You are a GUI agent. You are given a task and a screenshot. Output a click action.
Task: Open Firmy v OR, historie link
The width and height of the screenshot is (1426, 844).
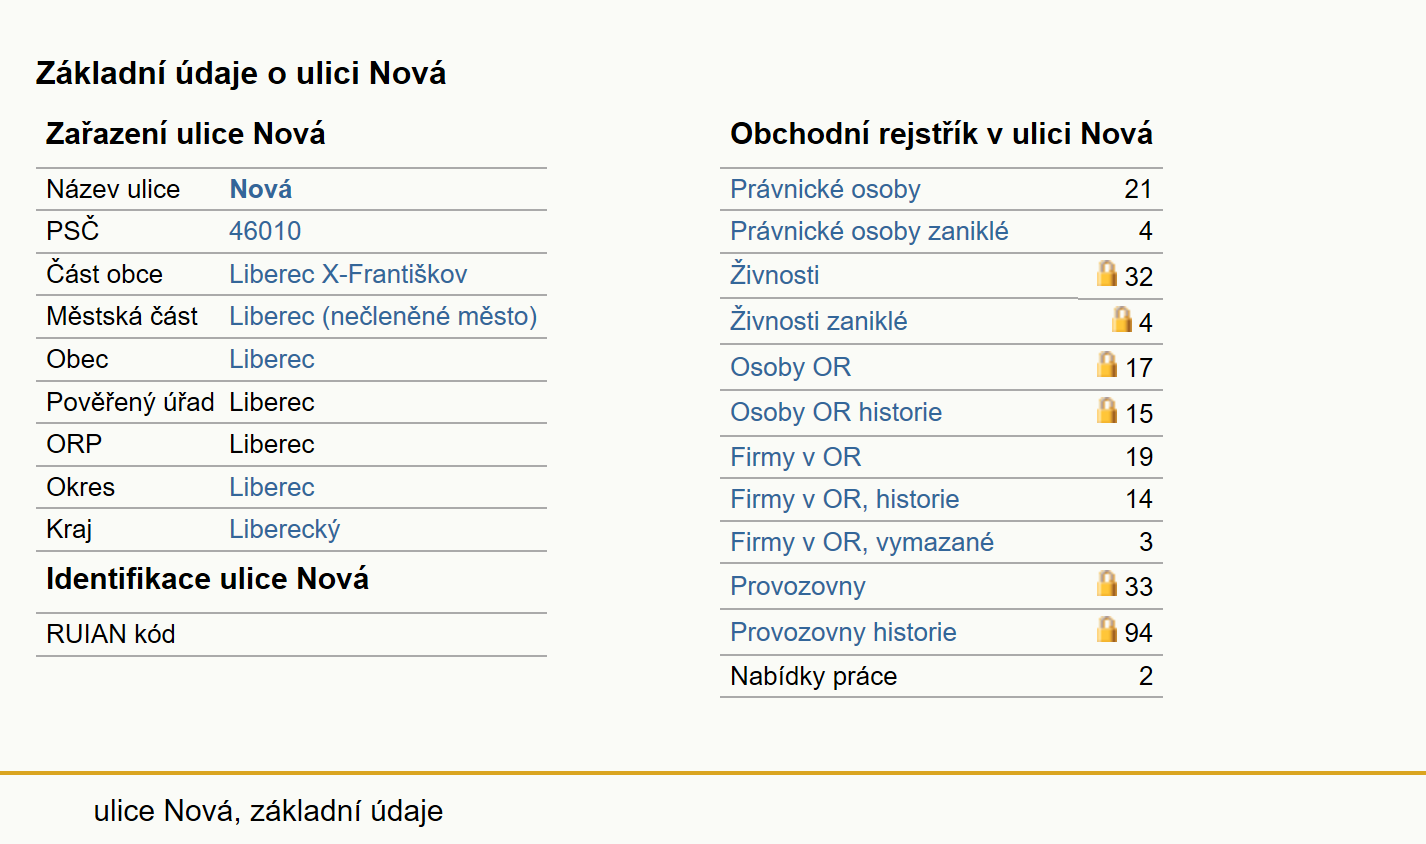(844, 499)
